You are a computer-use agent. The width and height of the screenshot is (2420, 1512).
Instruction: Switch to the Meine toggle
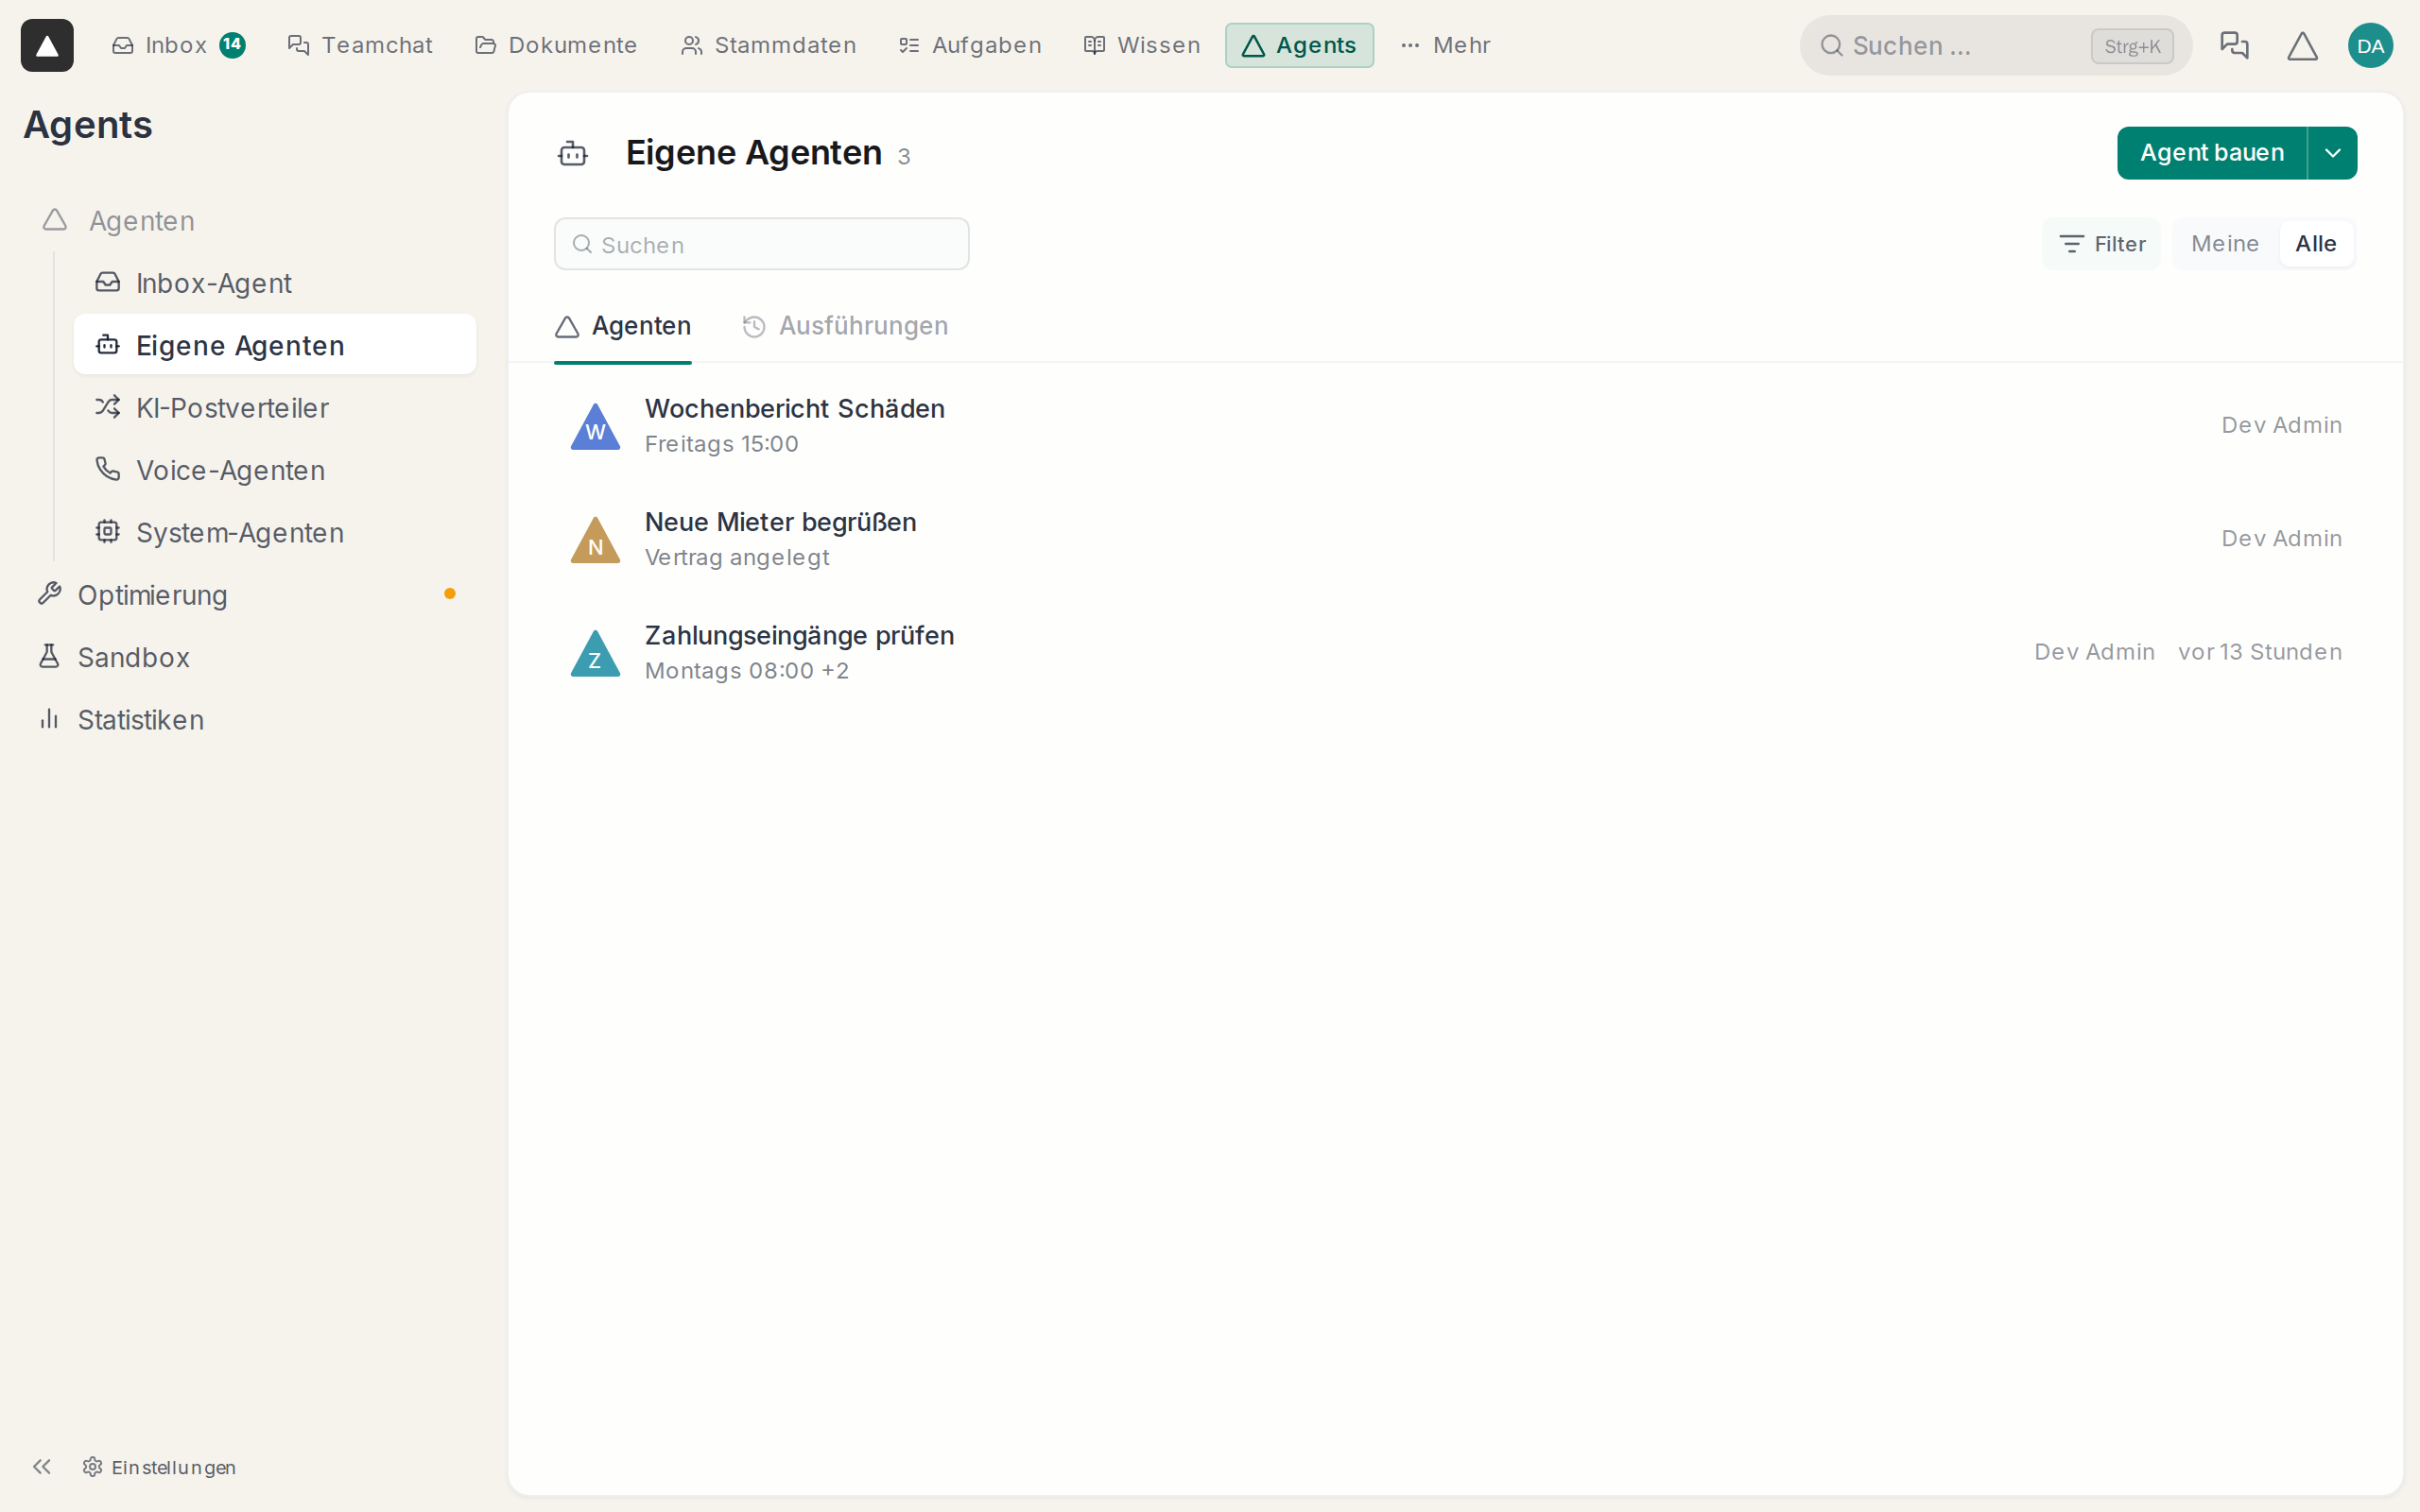[2225, 244]
